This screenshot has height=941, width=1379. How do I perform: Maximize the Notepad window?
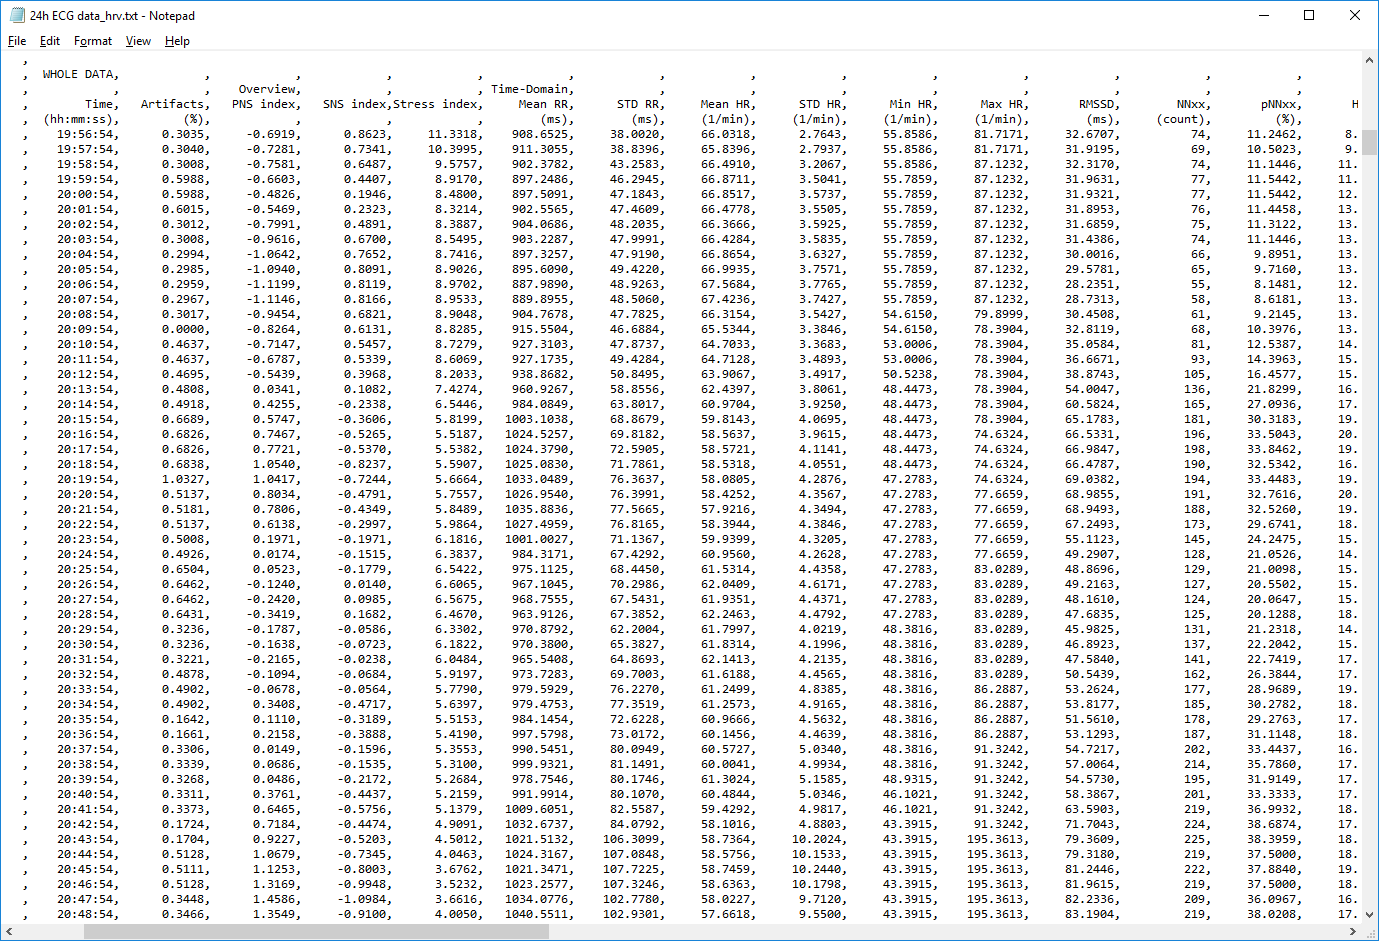(x=1309, y=15)
